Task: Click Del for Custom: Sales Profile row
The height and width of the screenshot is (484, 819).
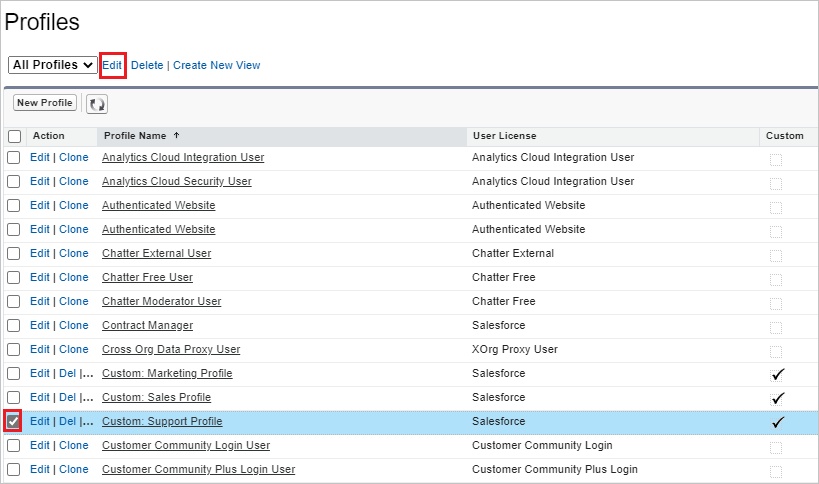Action: coord(67,397)
